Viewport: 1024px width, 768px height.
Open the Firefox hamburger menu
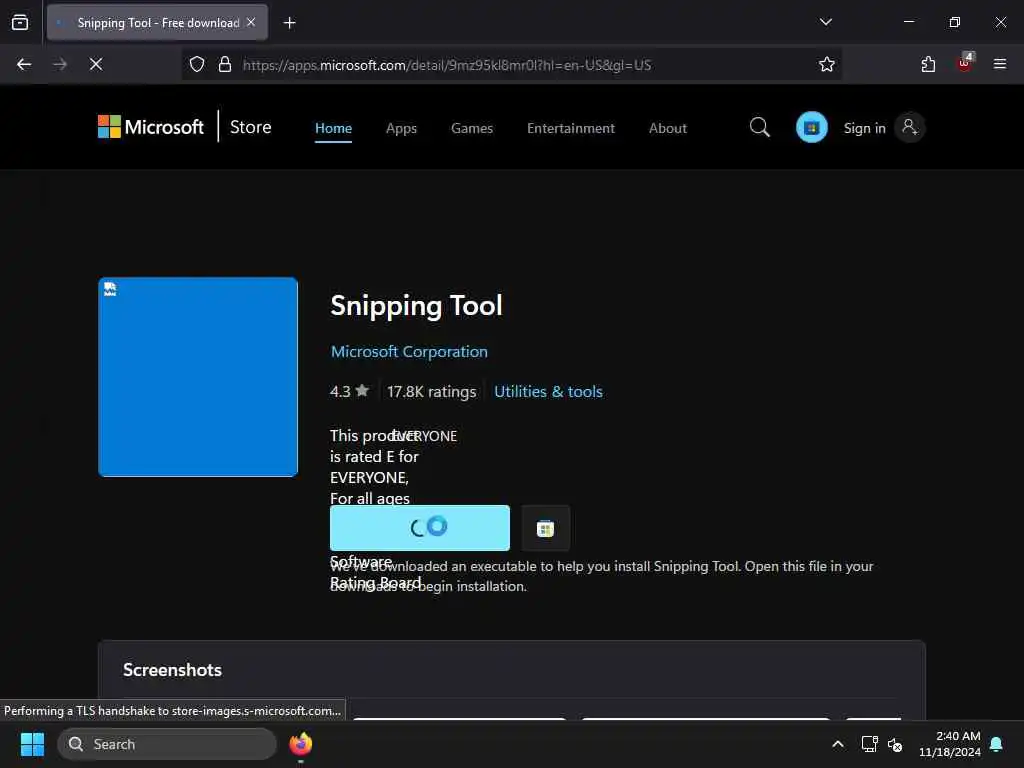coord(1000,64)
